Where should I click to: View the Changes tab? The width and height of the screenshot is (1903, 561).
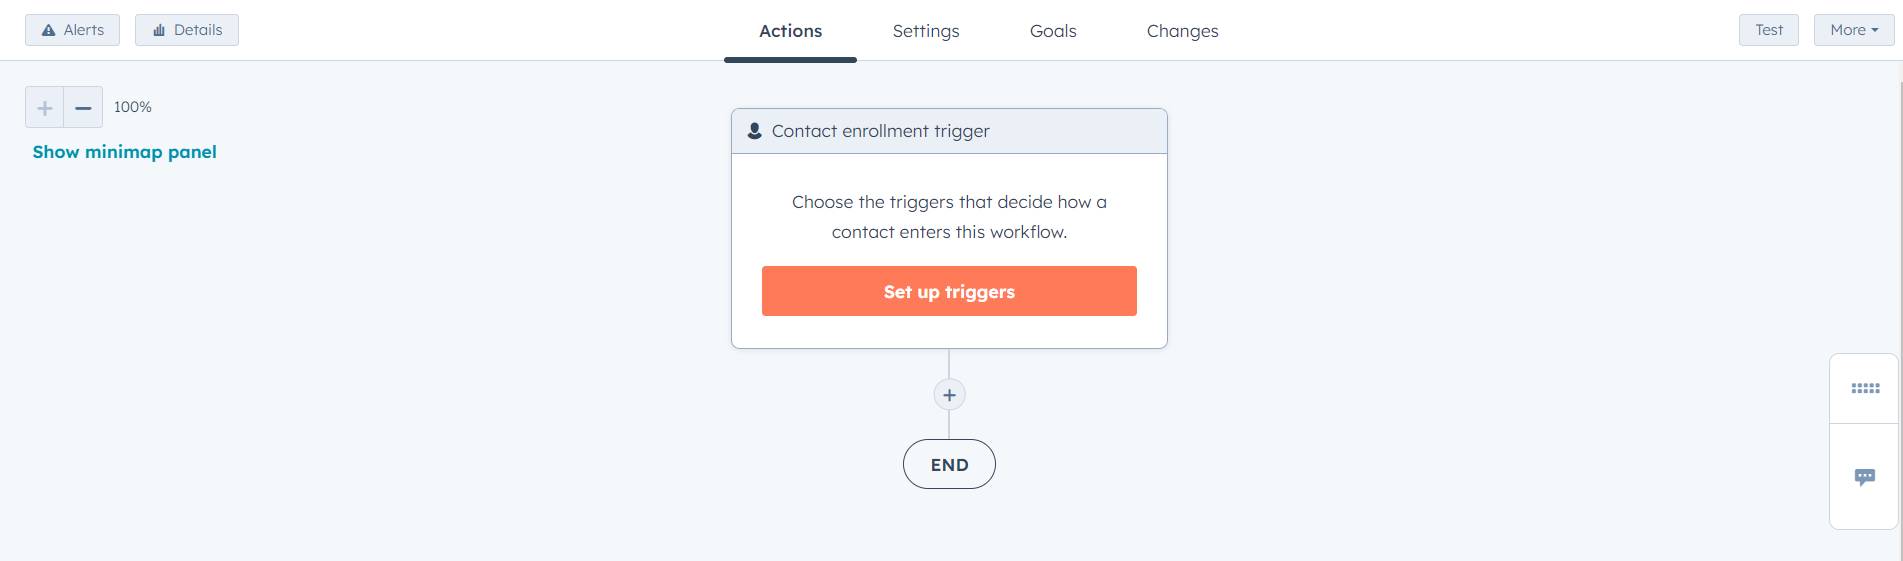pyautogui.click(x=1182, y=31)
